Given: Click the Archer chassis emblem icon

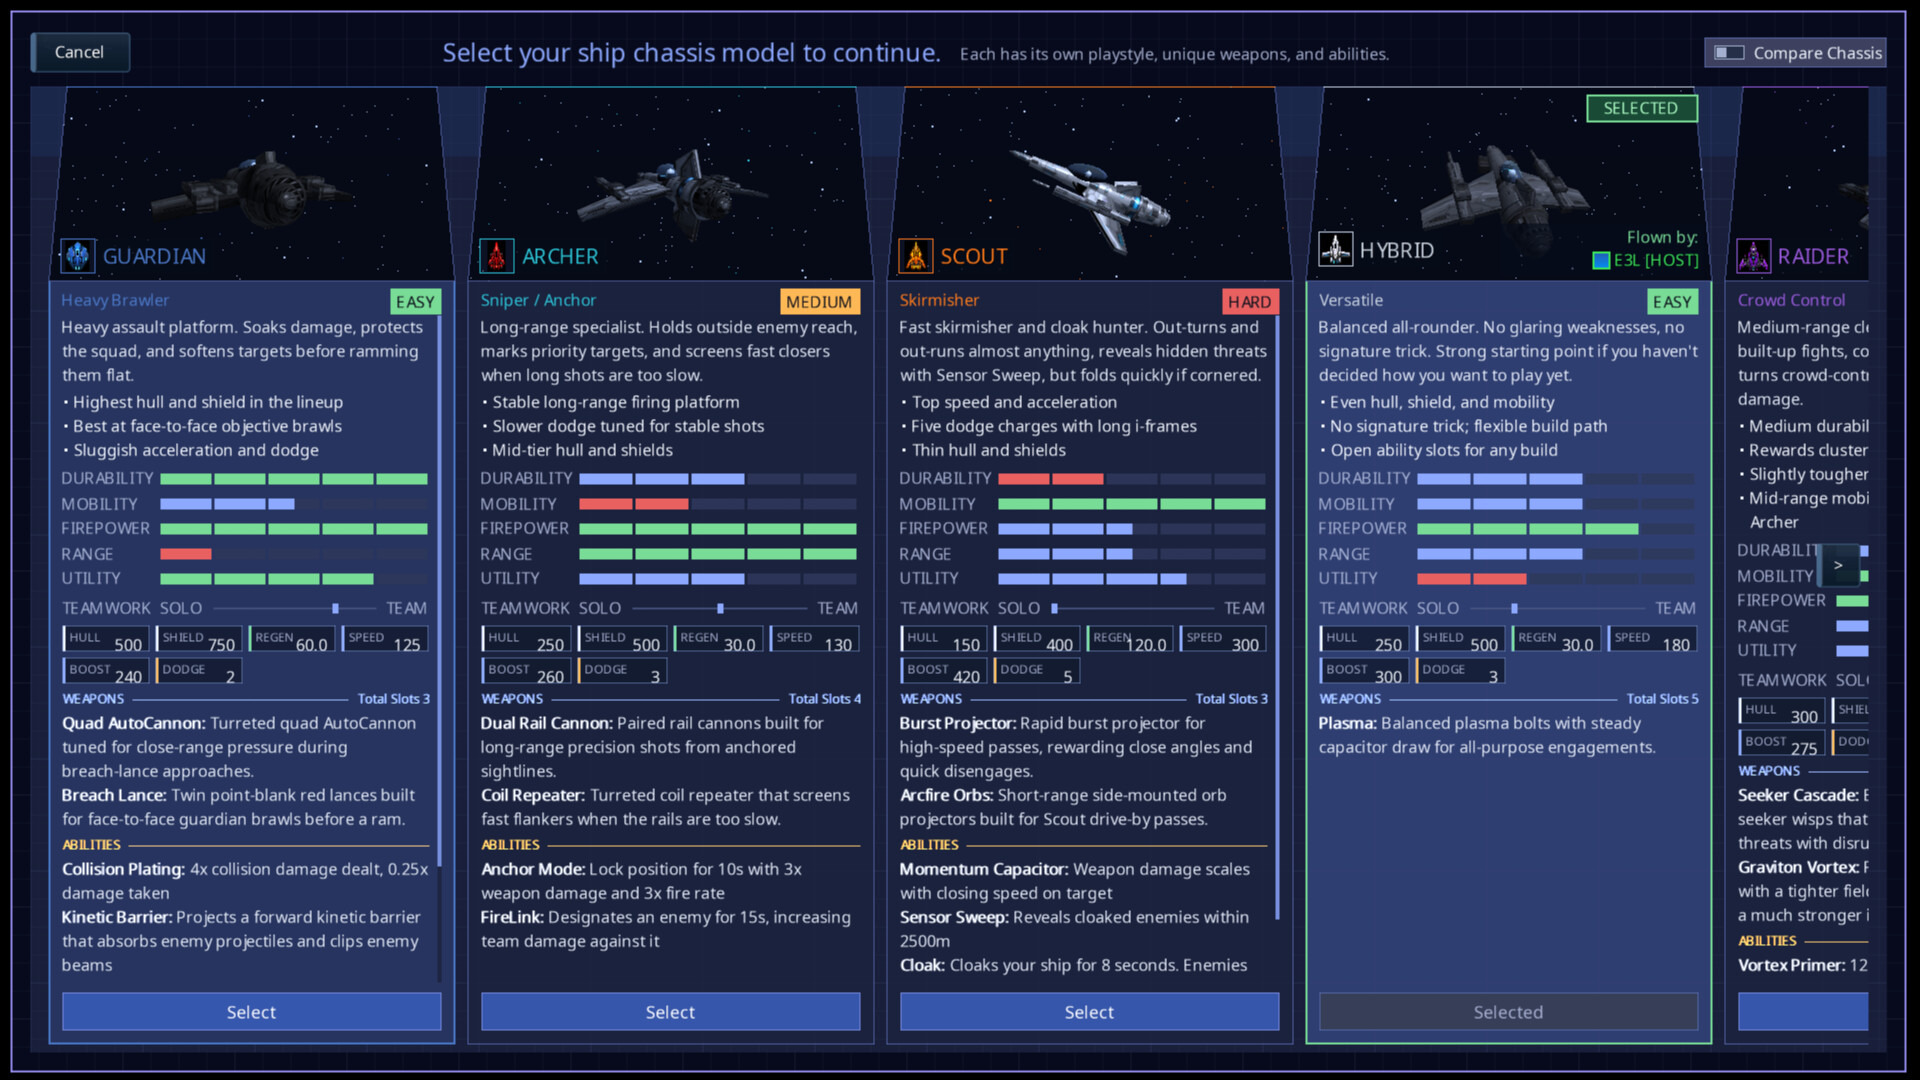Looking at the screenshot, I should click(x=497, y=256).
